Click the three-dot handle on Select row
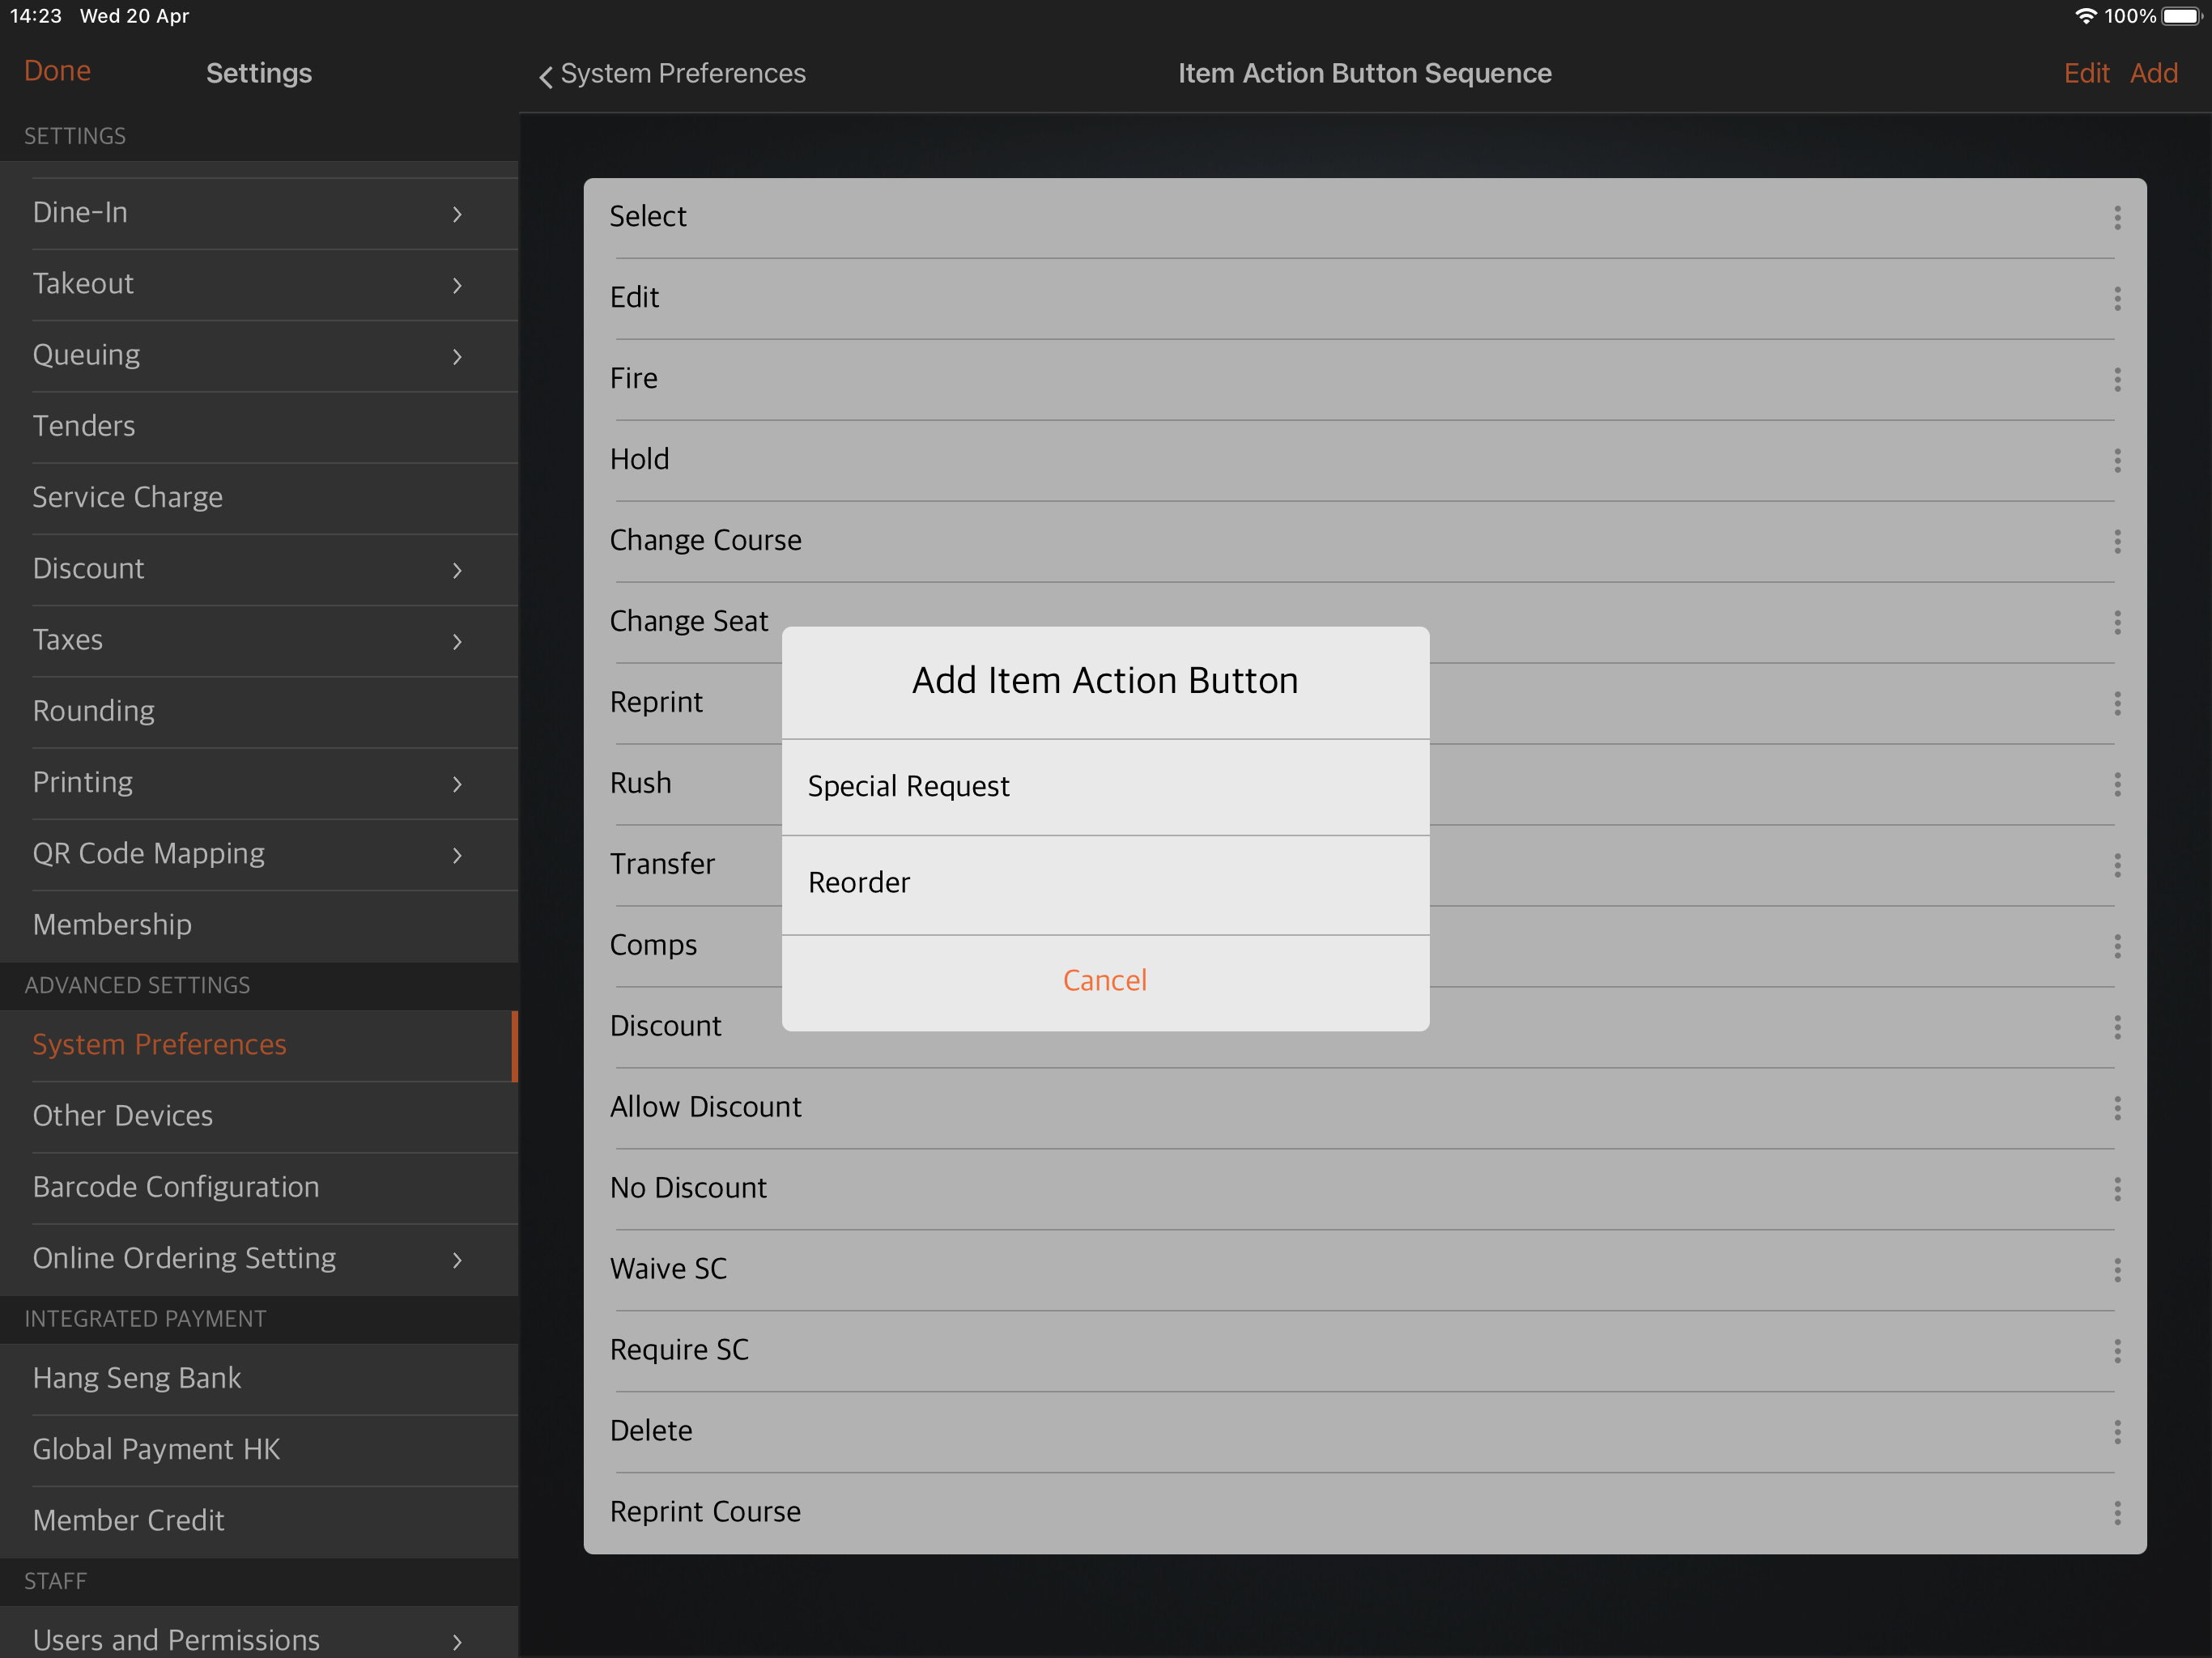This screenshot has width=2212, height=1658. pos(2117,217)
